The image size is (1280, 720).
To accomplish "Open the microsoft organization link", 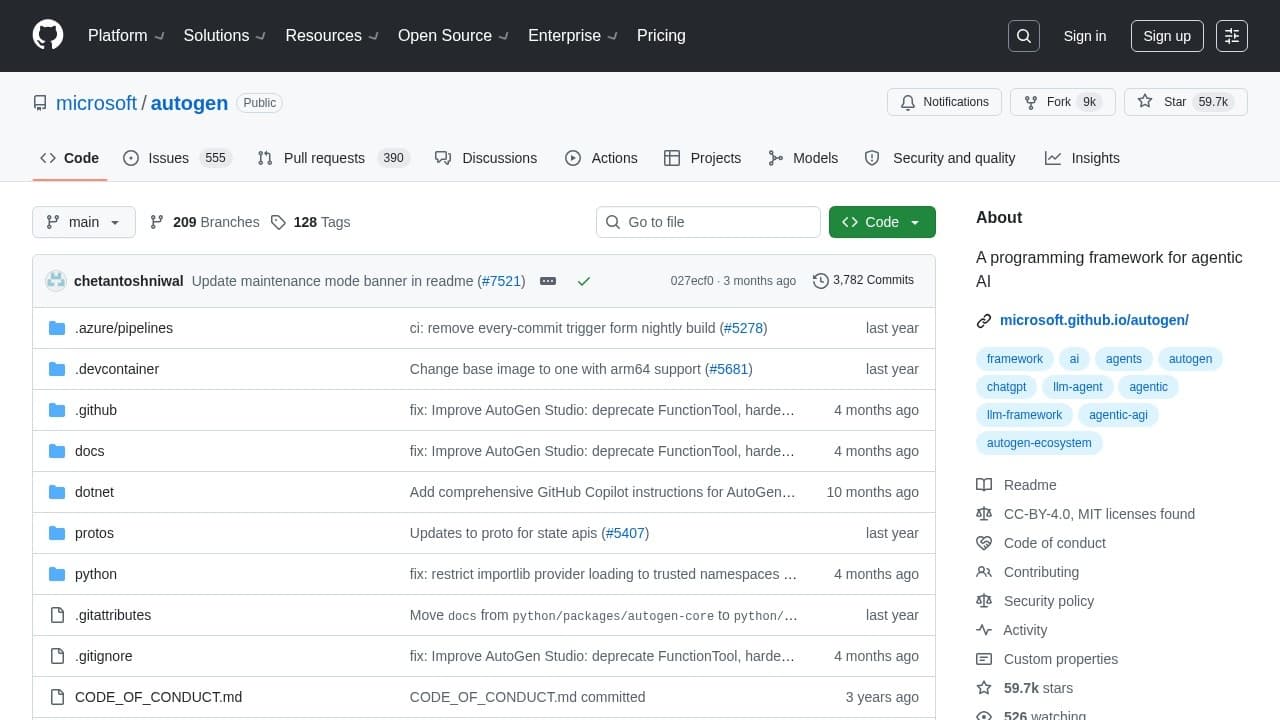I will click(96, 103).
